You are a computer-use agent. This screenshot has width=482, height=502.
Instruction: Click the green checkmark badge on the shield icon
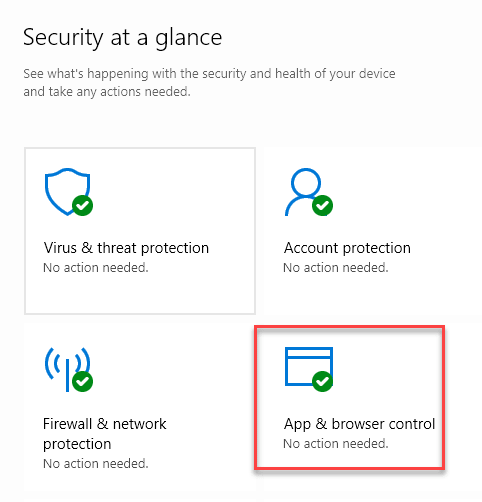pos(82,205)
